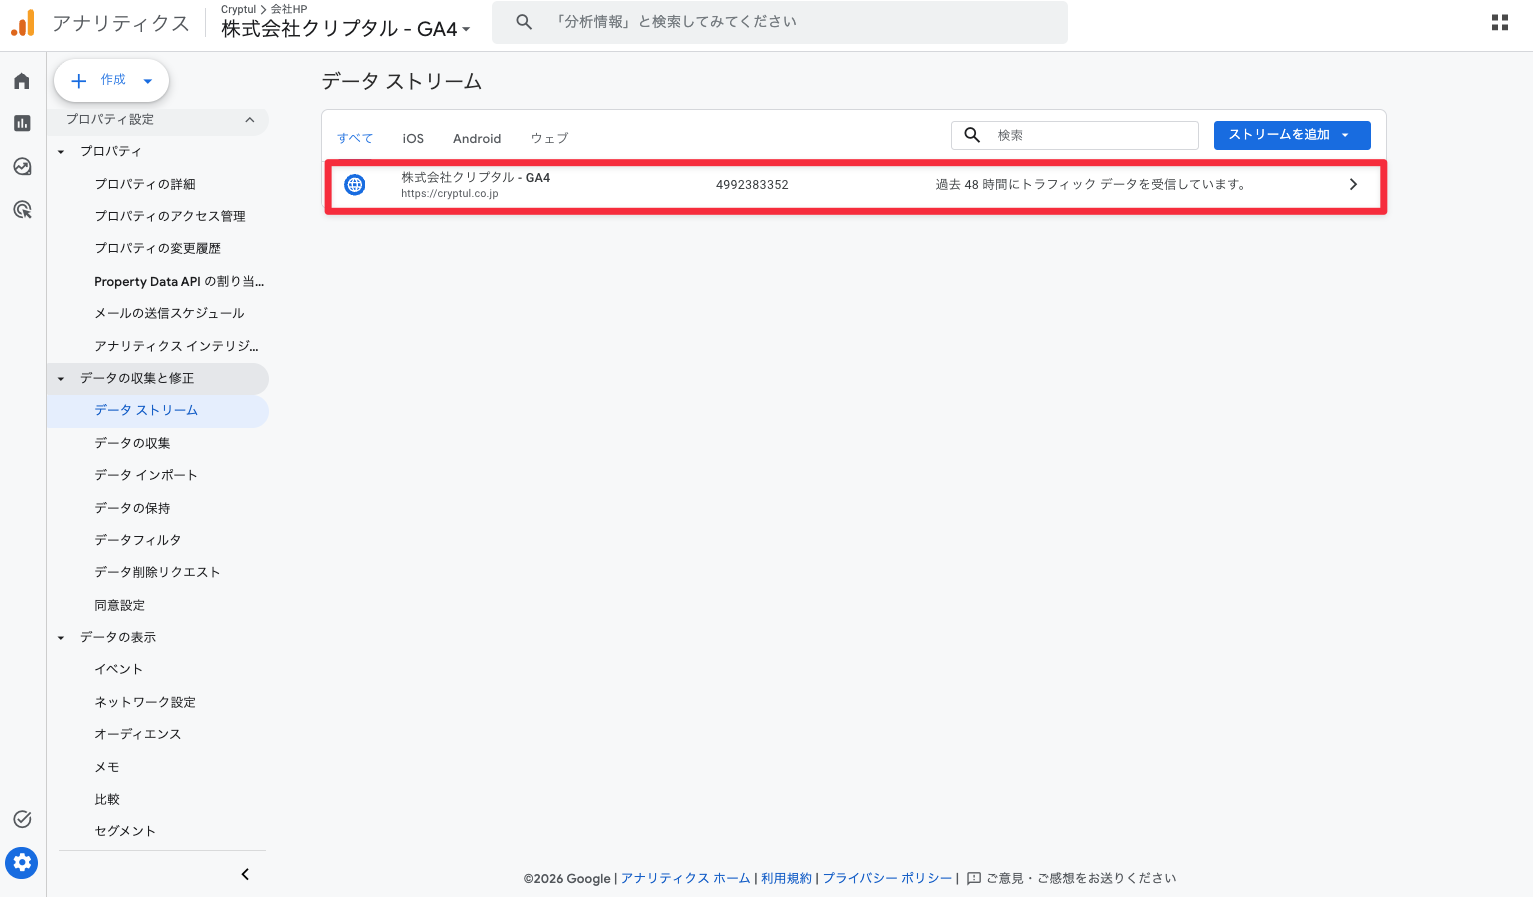The image size is (1533, 897).
Task: Open the Home icon in left rail
Action: 22,81
